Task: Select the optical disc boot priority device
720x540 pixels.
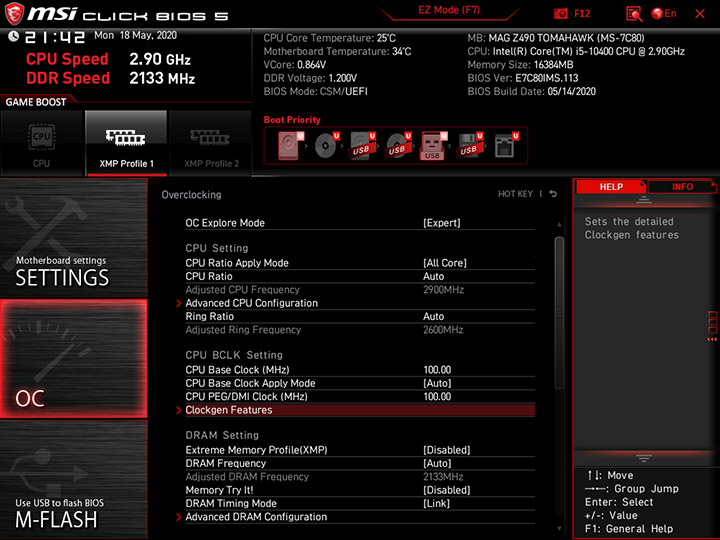Action: click(x=327, y=146)
